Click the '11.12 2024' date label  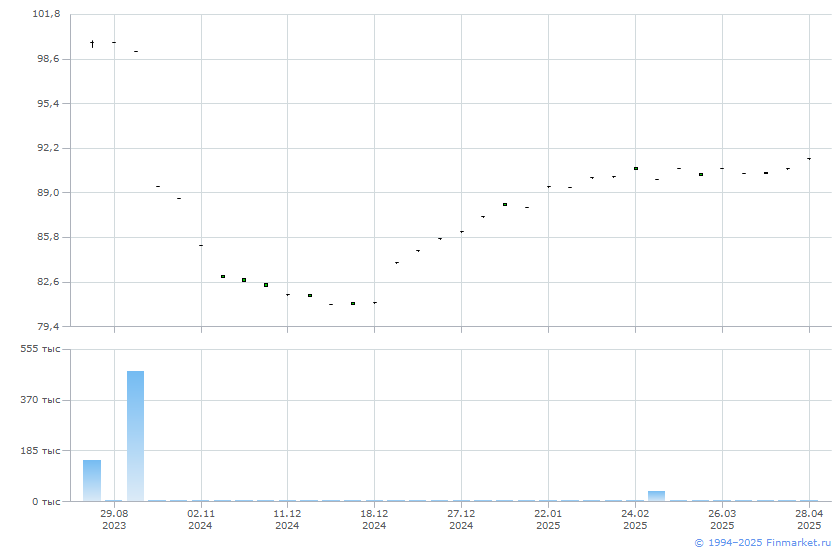click(x=288, y=519)
